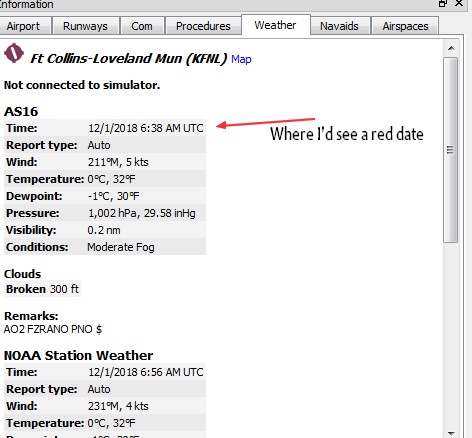
Task: Click the Clouds section heading
Action: pos(22,274)
